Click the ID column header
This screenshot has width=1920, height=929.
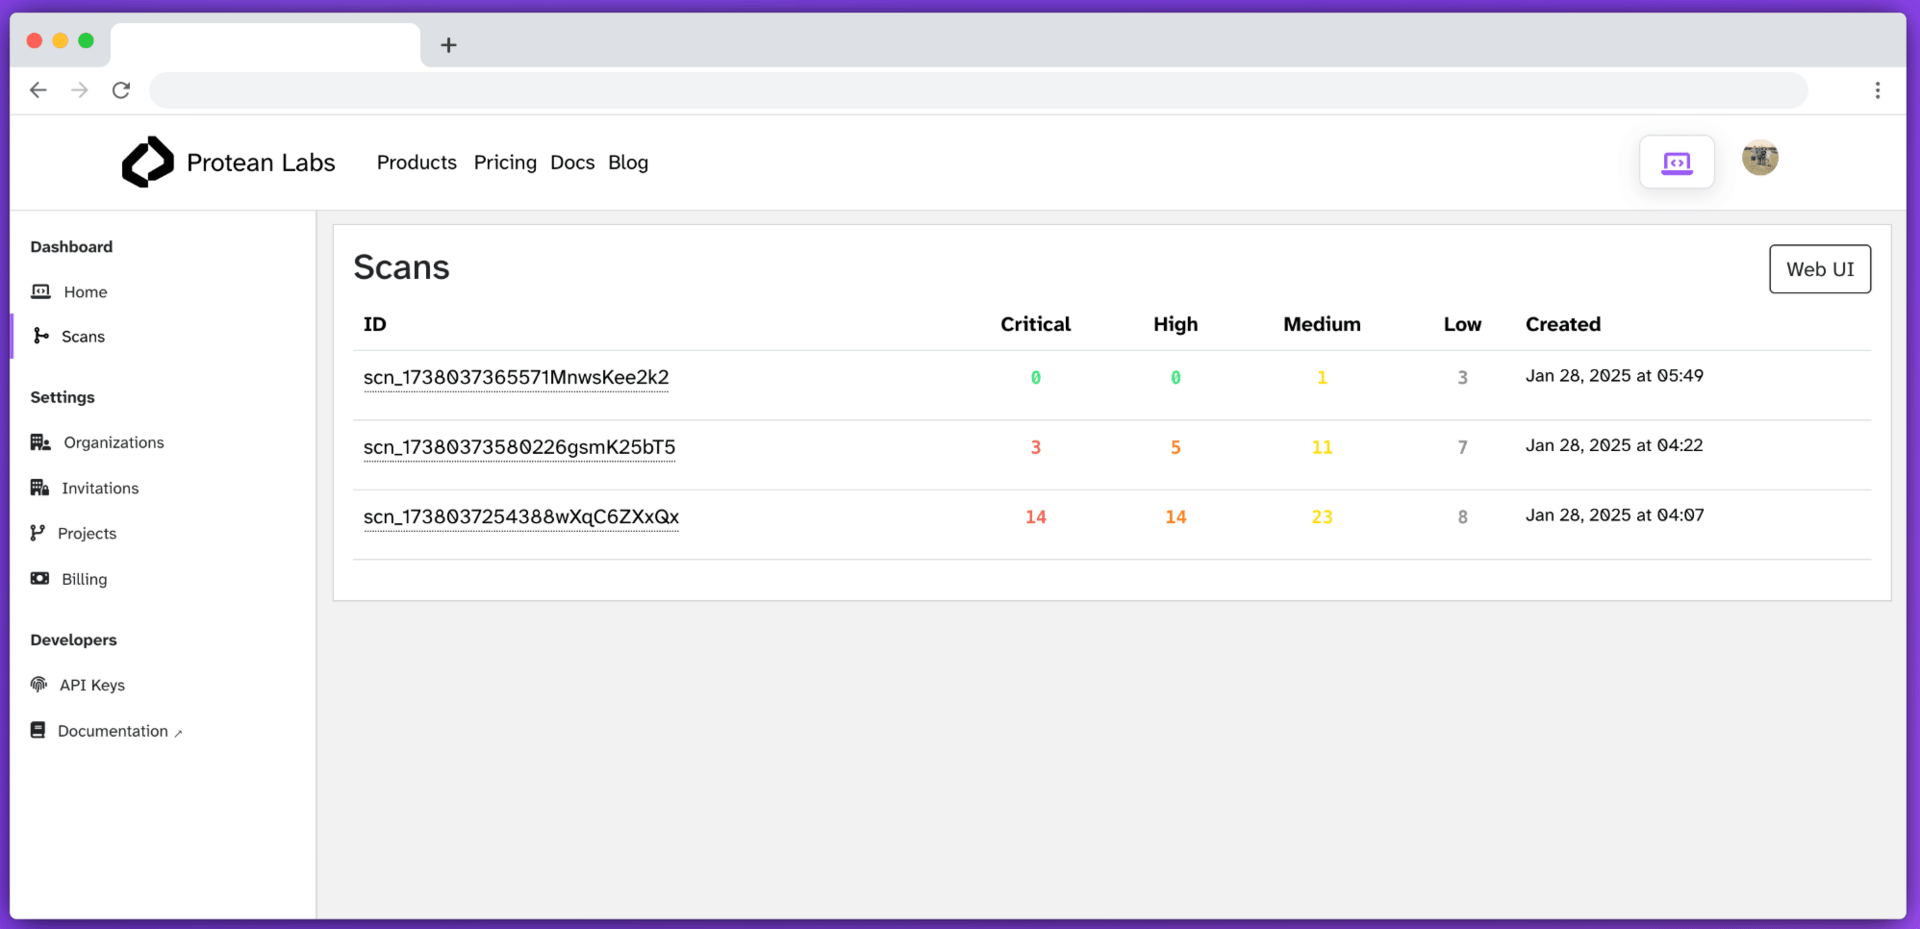[x=375, y=324]
